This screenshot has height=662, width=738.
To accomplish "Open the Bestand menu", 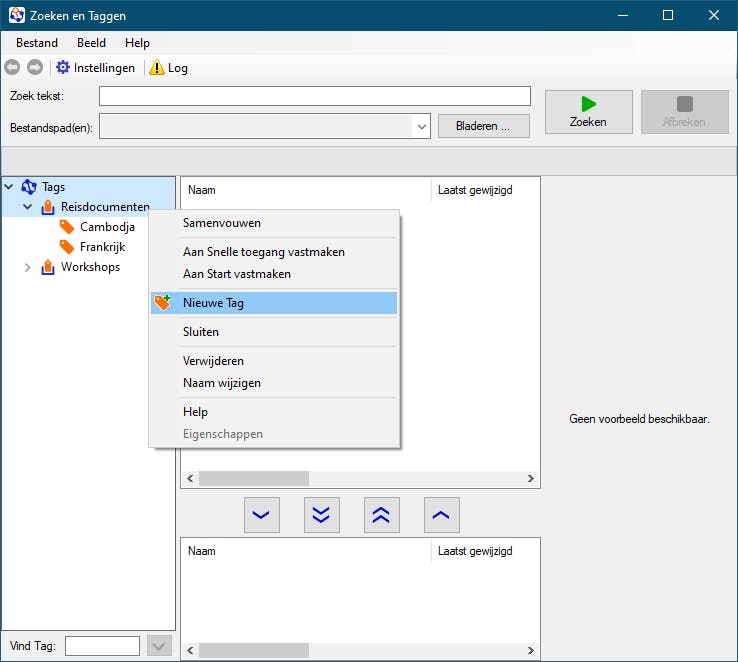I will point(37,43).
